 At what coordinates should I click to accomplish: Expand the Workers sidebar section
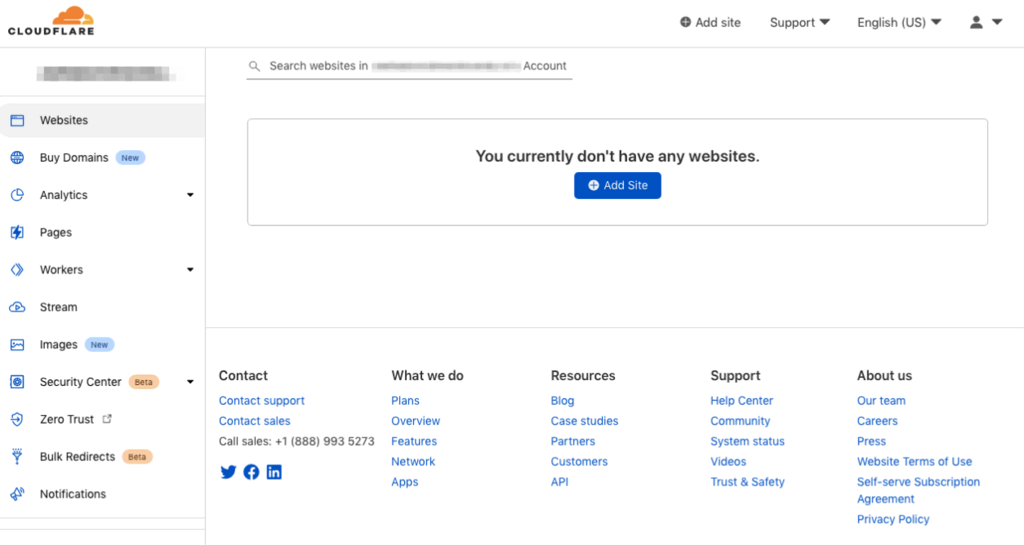tap(190, 270)
